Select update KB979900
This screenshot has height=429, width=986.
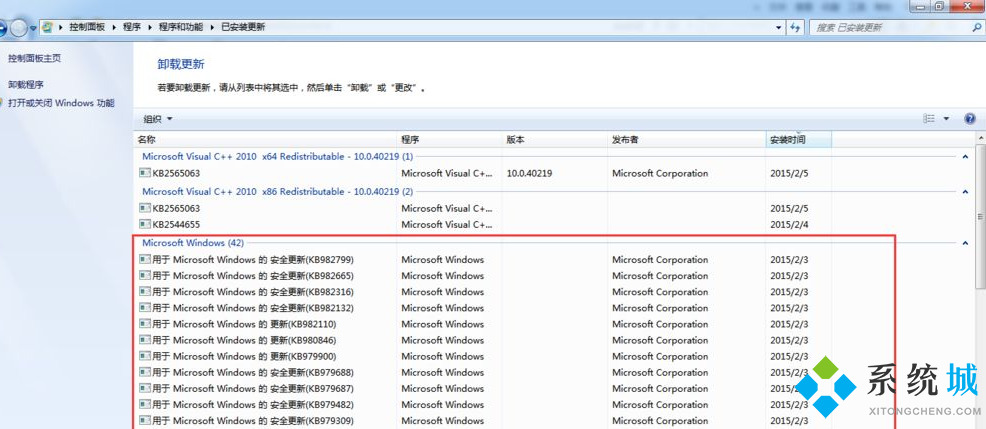pyautogui.click(x=484, y=356)
